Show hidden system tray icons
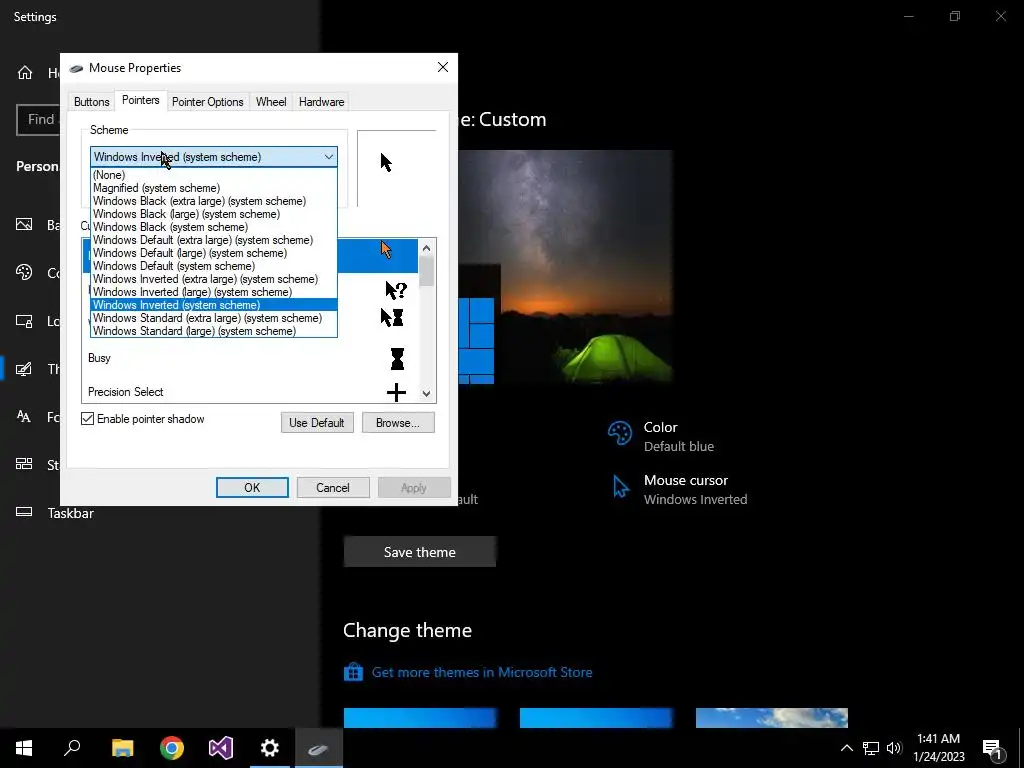The width and height of the screenshot is (1024, 768). click(x=846, y=748)
